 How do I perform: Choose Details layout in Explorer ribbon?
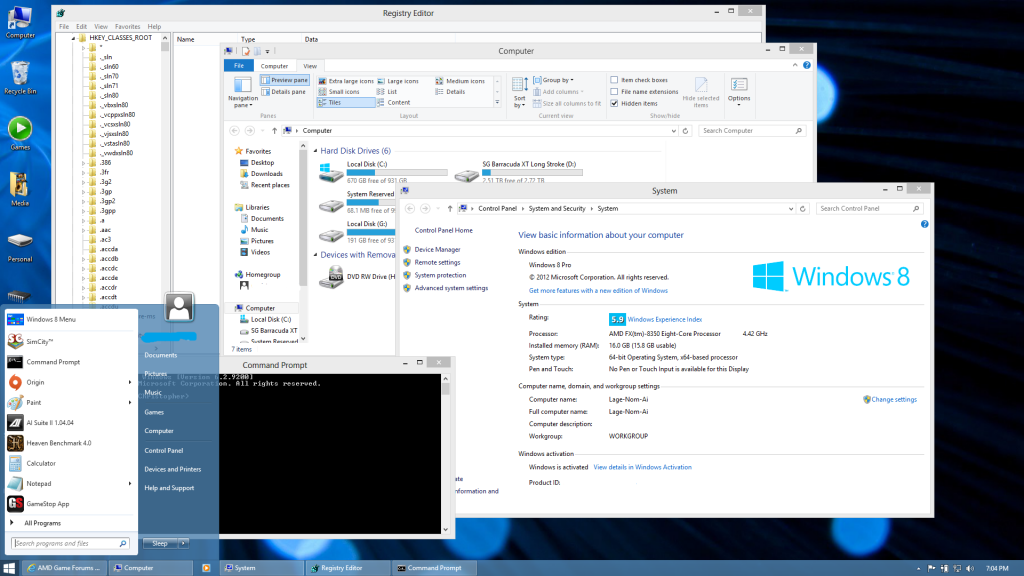pos(450,92)
